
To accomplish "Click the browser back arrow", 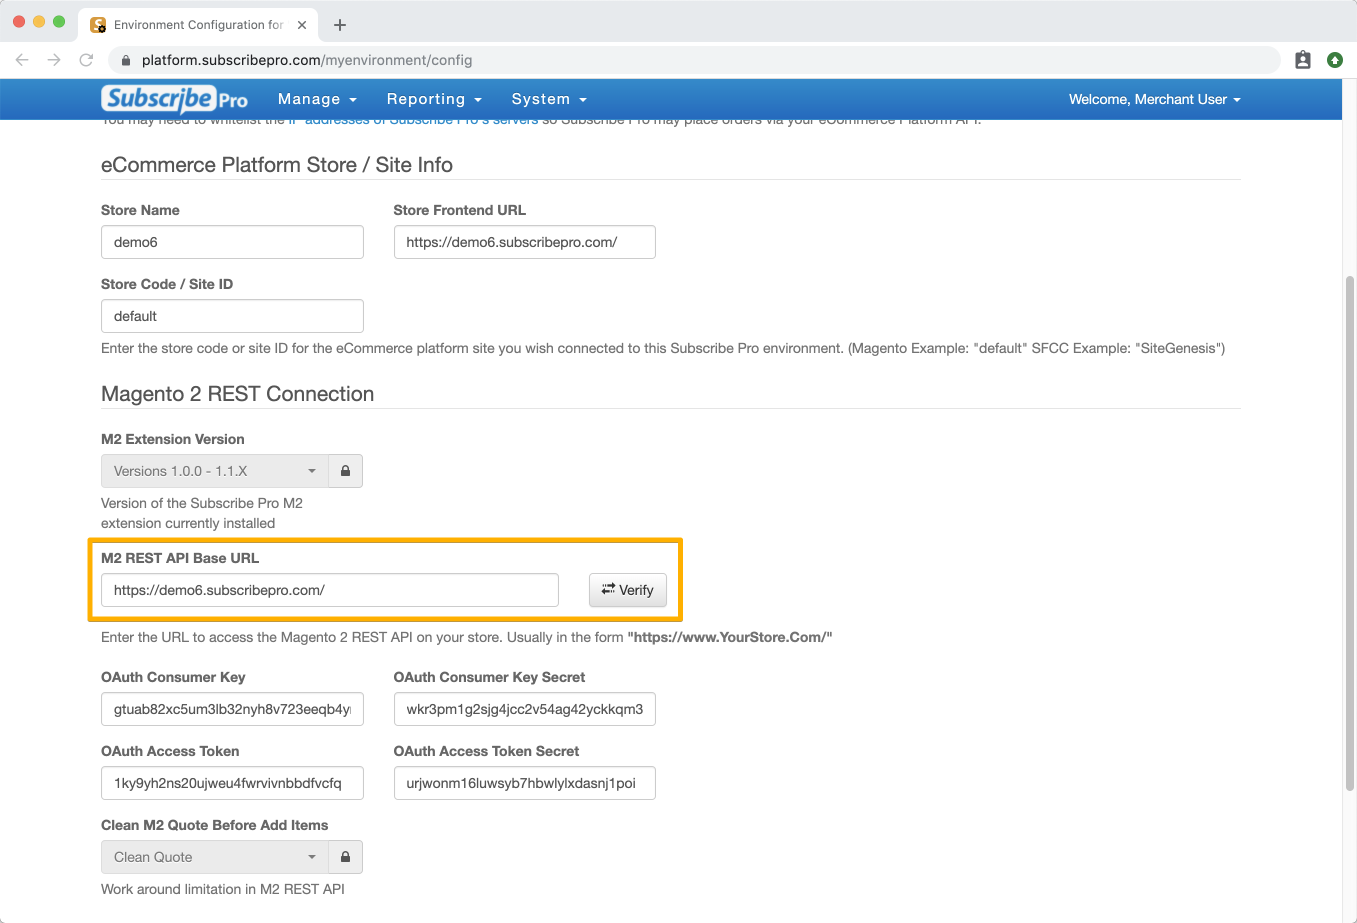I will pyautogui.click(x=22, y=60).
